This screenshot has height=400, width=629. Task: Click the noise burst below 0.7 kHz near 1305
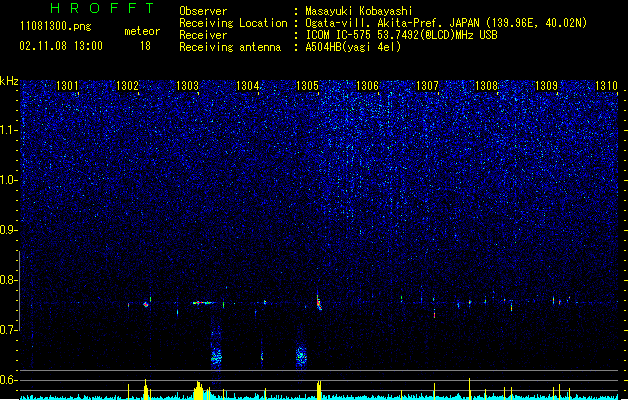click(x=301, y=355)
